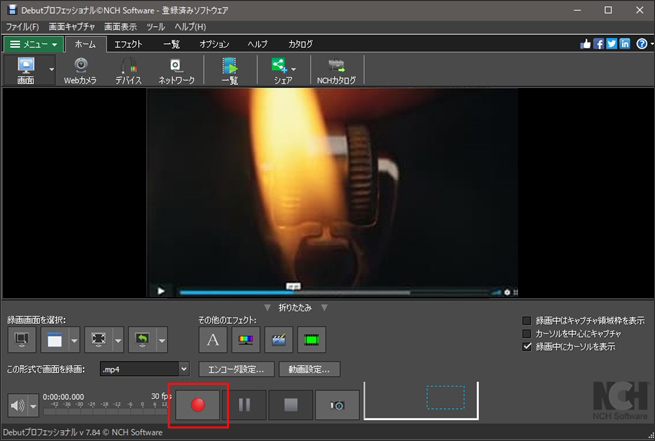This screenshot has height=441, width=655.
Task: Open the window selection dropdown arrow
Action: point(74,340)
